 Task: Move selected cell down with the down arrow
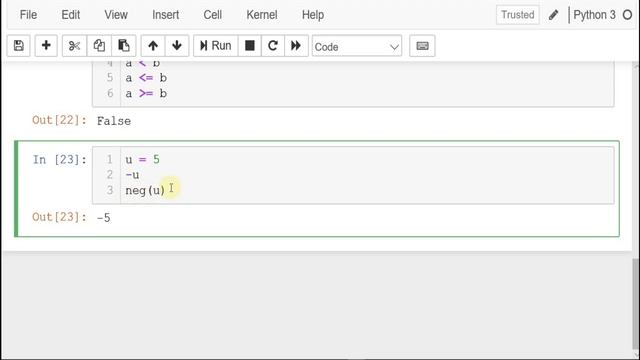point(177,46)
